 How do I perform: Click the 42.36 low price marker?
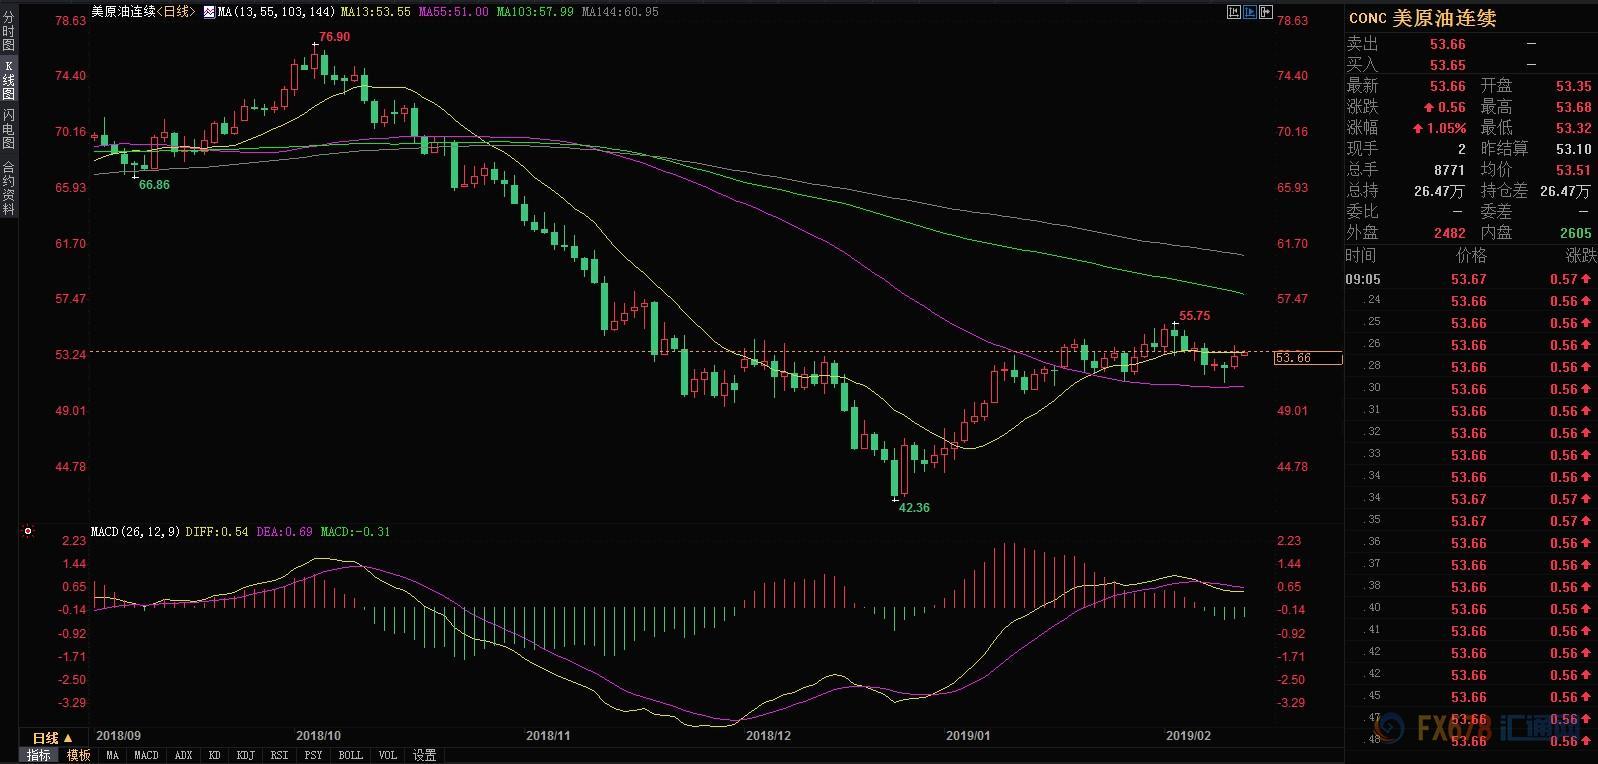tap(914, 508)
